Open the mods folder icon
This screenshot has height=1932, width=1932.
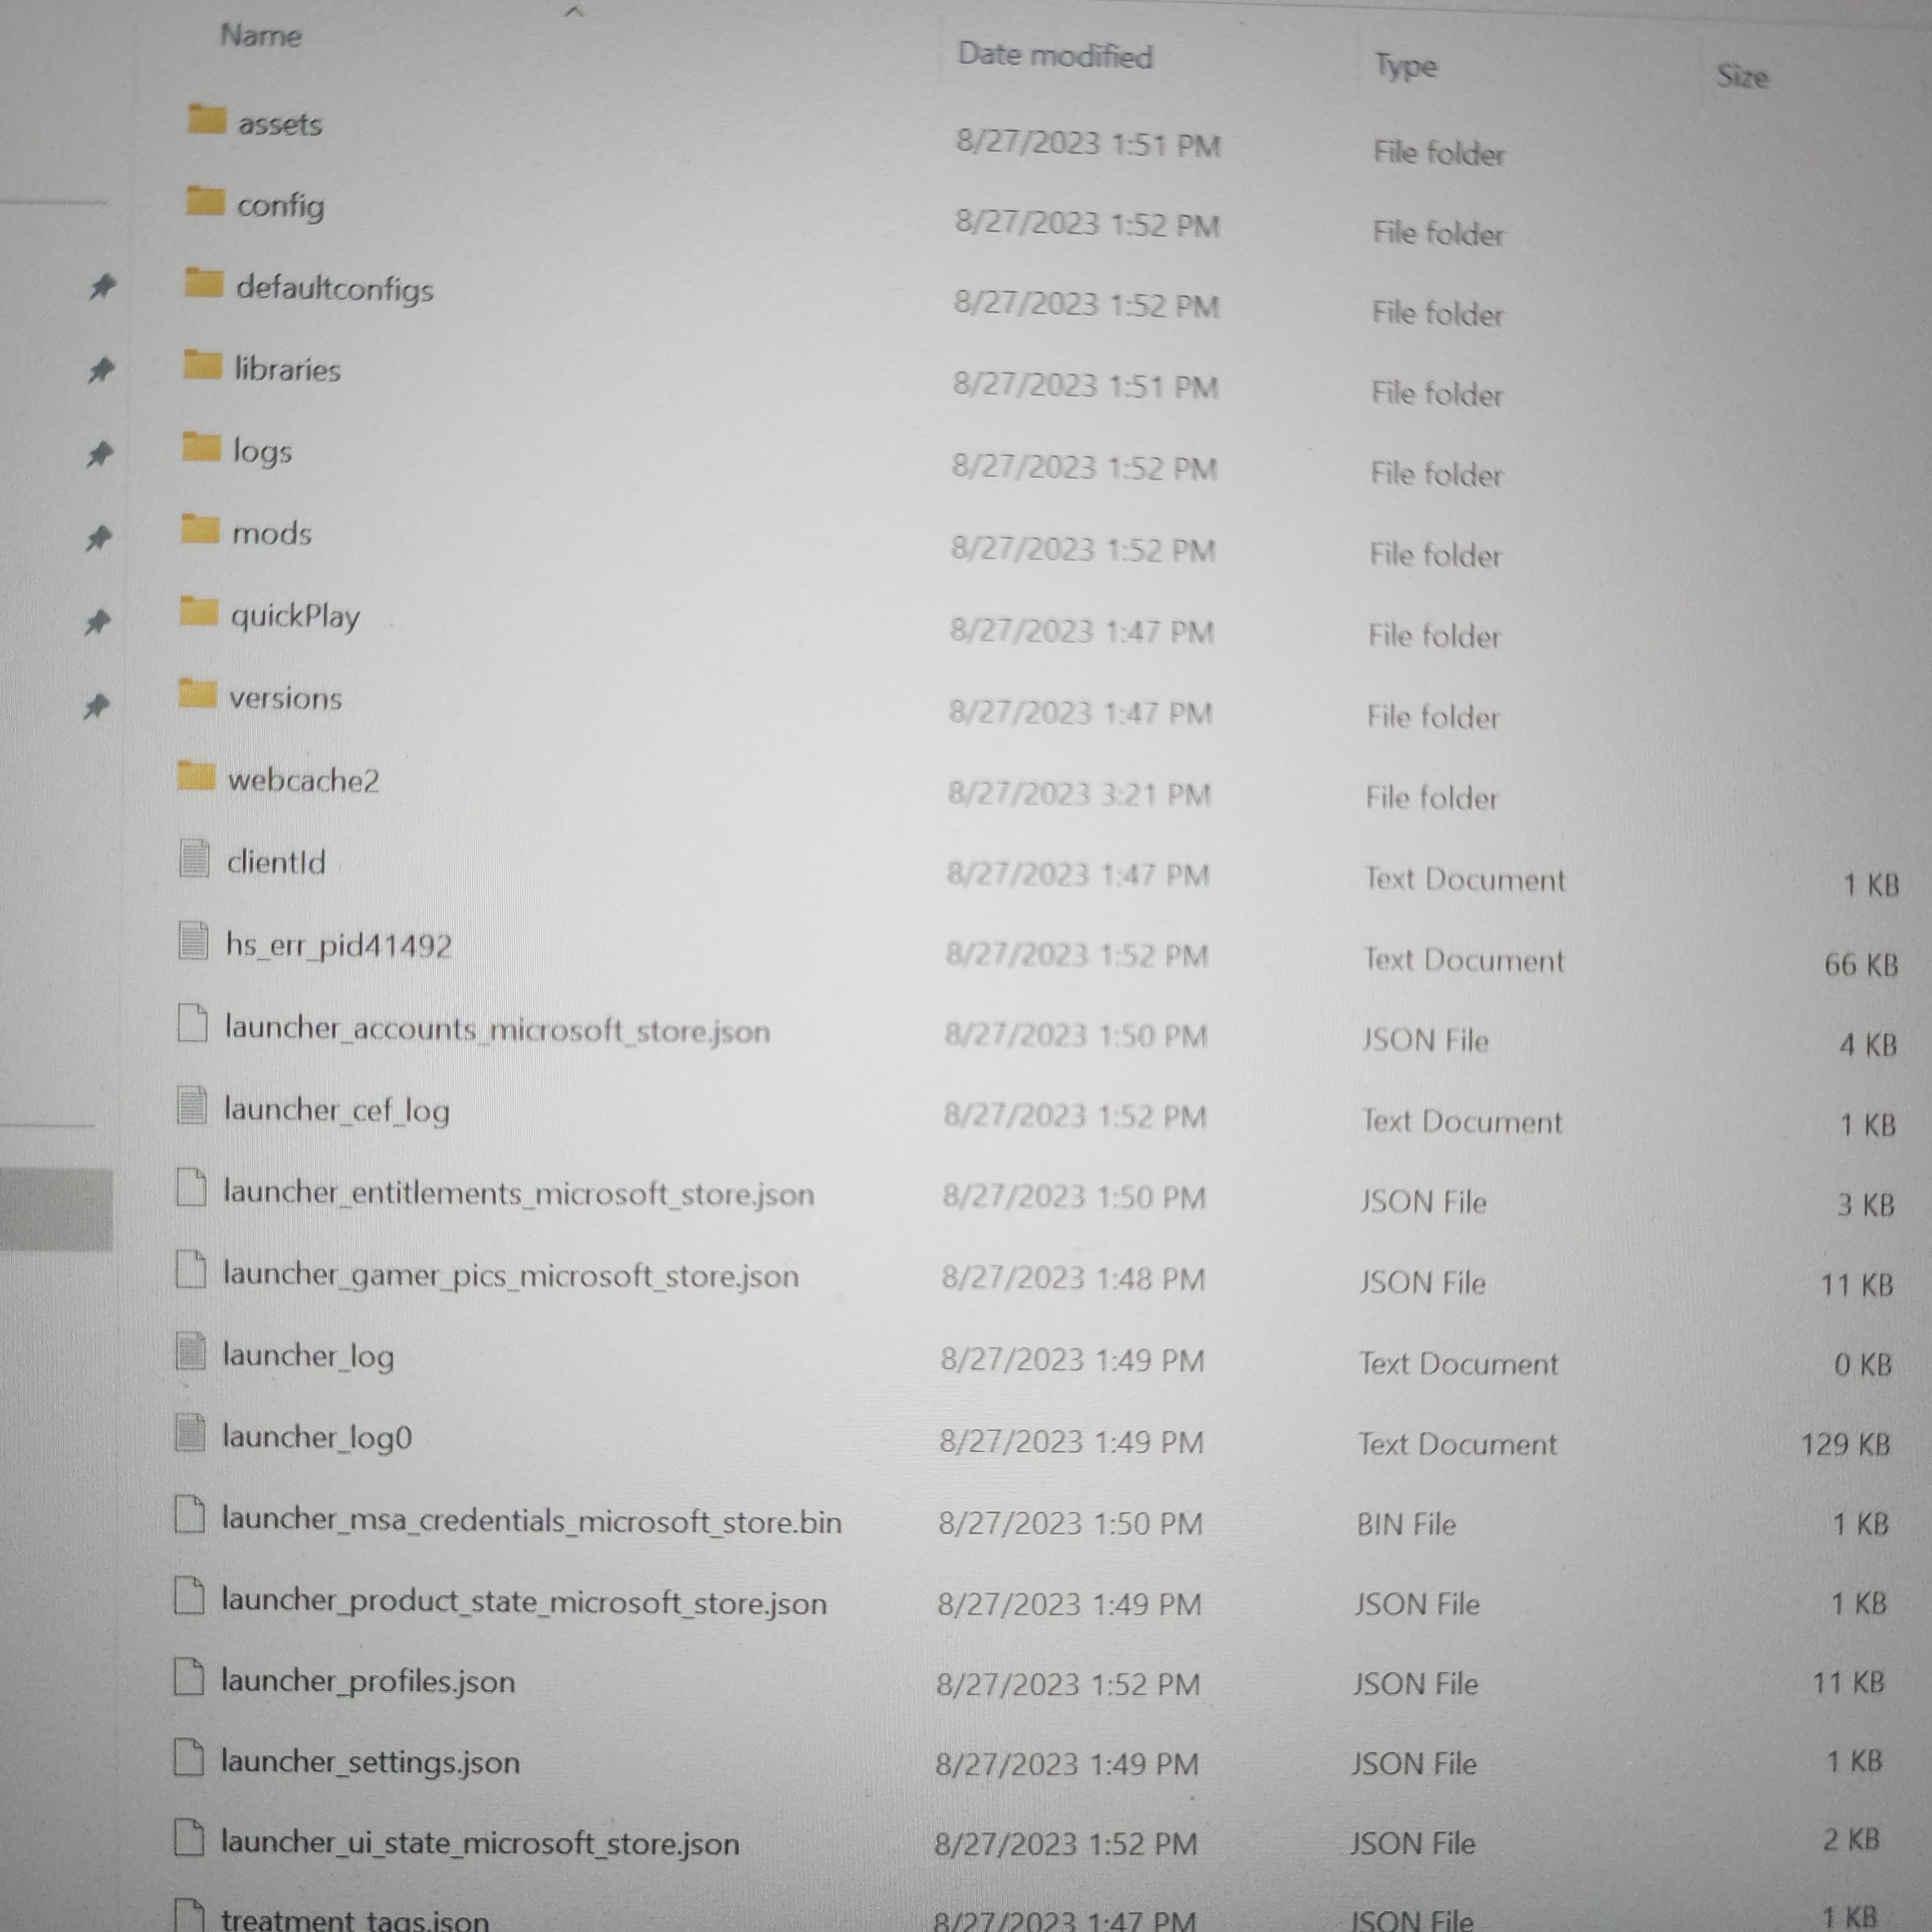[x=200, y=528]
